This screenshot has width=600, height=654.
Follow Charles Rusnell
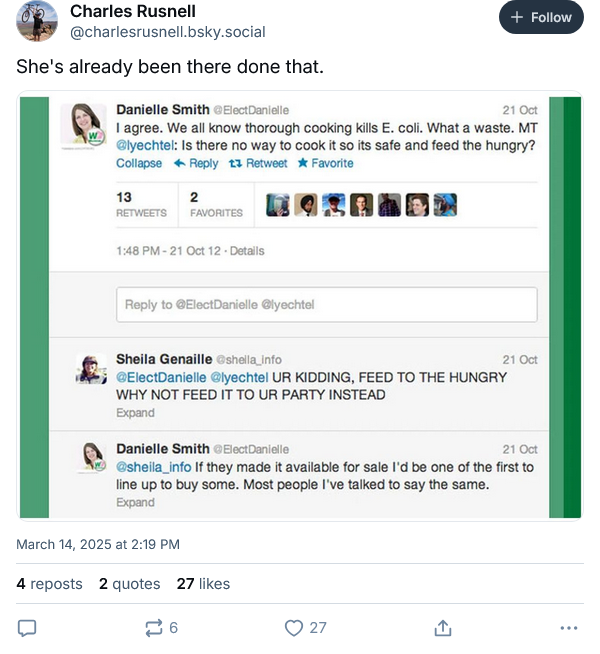coord(541,18)
